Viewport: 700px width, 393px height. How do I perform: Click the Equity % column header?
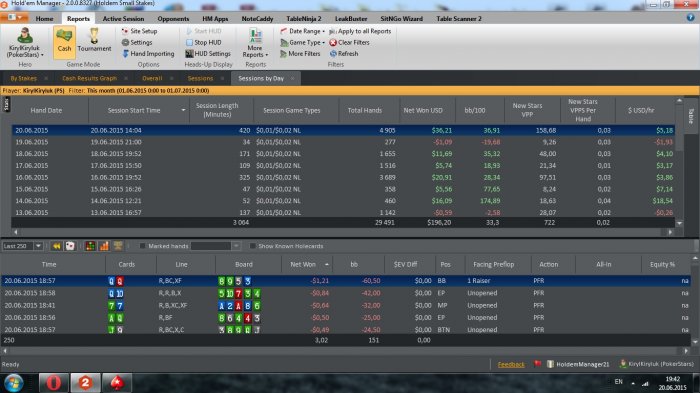[662, 265]
